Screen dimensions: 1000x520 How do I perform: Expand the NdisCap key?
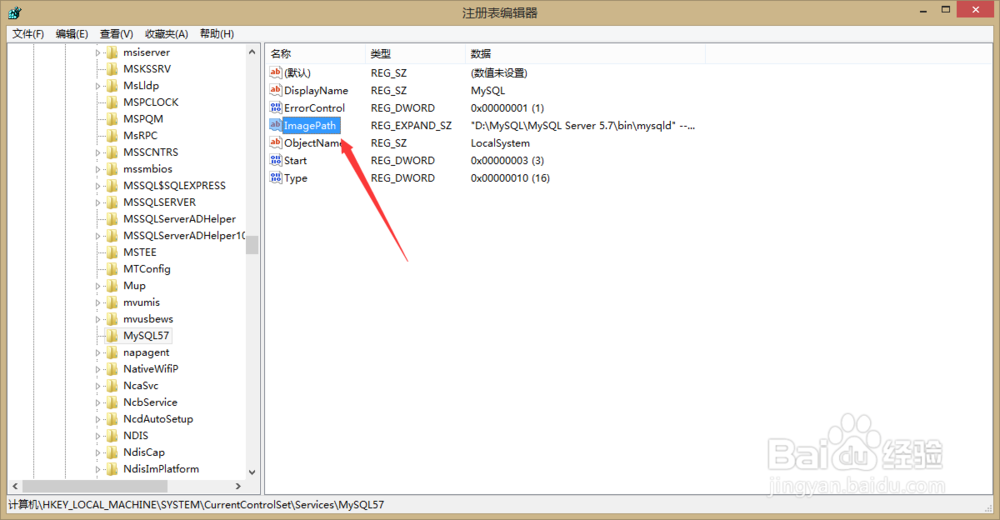(x=98, y=452)
